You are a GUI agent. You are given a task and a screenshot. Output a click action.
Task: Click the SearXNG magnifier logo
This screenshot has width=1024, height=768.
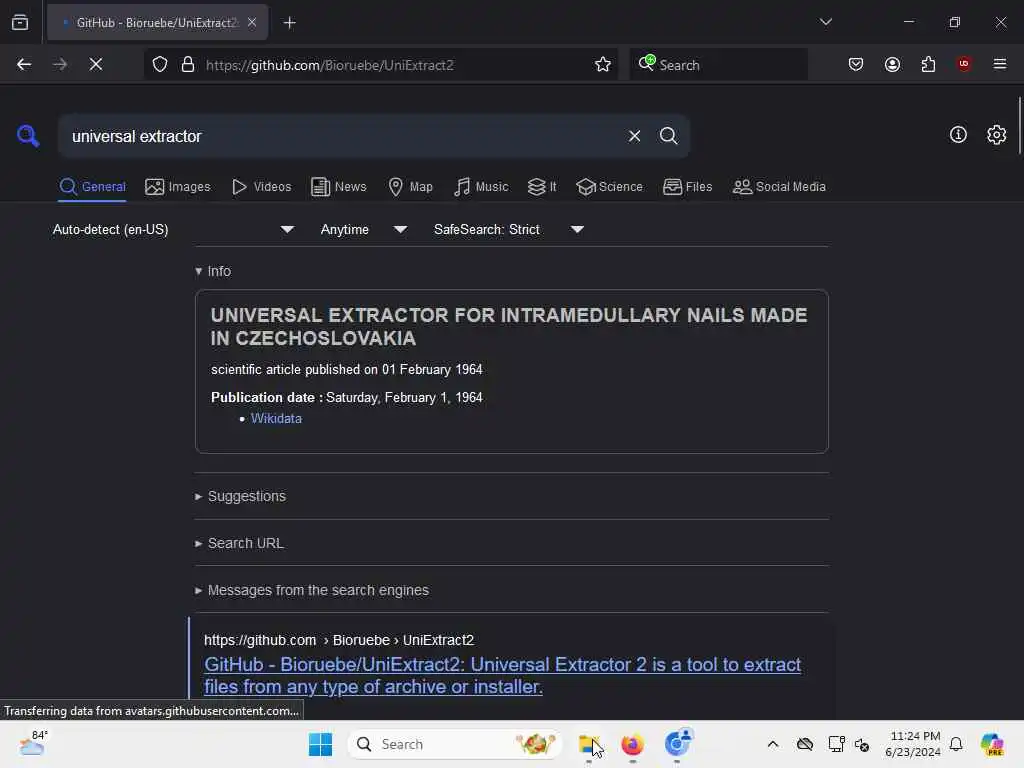pyautogui.click(x=27, y=136)
